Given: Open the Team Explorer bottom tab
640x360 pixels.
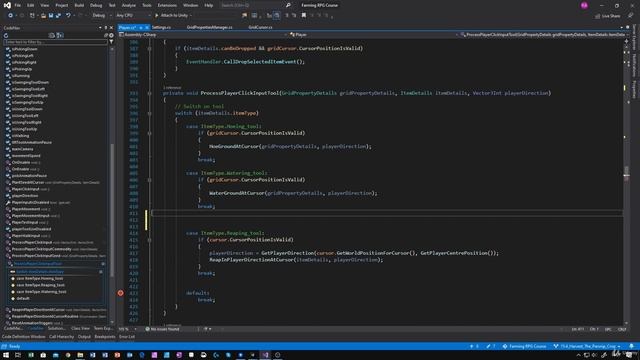Looking at the screenshot, I should [x=103, y=328].
